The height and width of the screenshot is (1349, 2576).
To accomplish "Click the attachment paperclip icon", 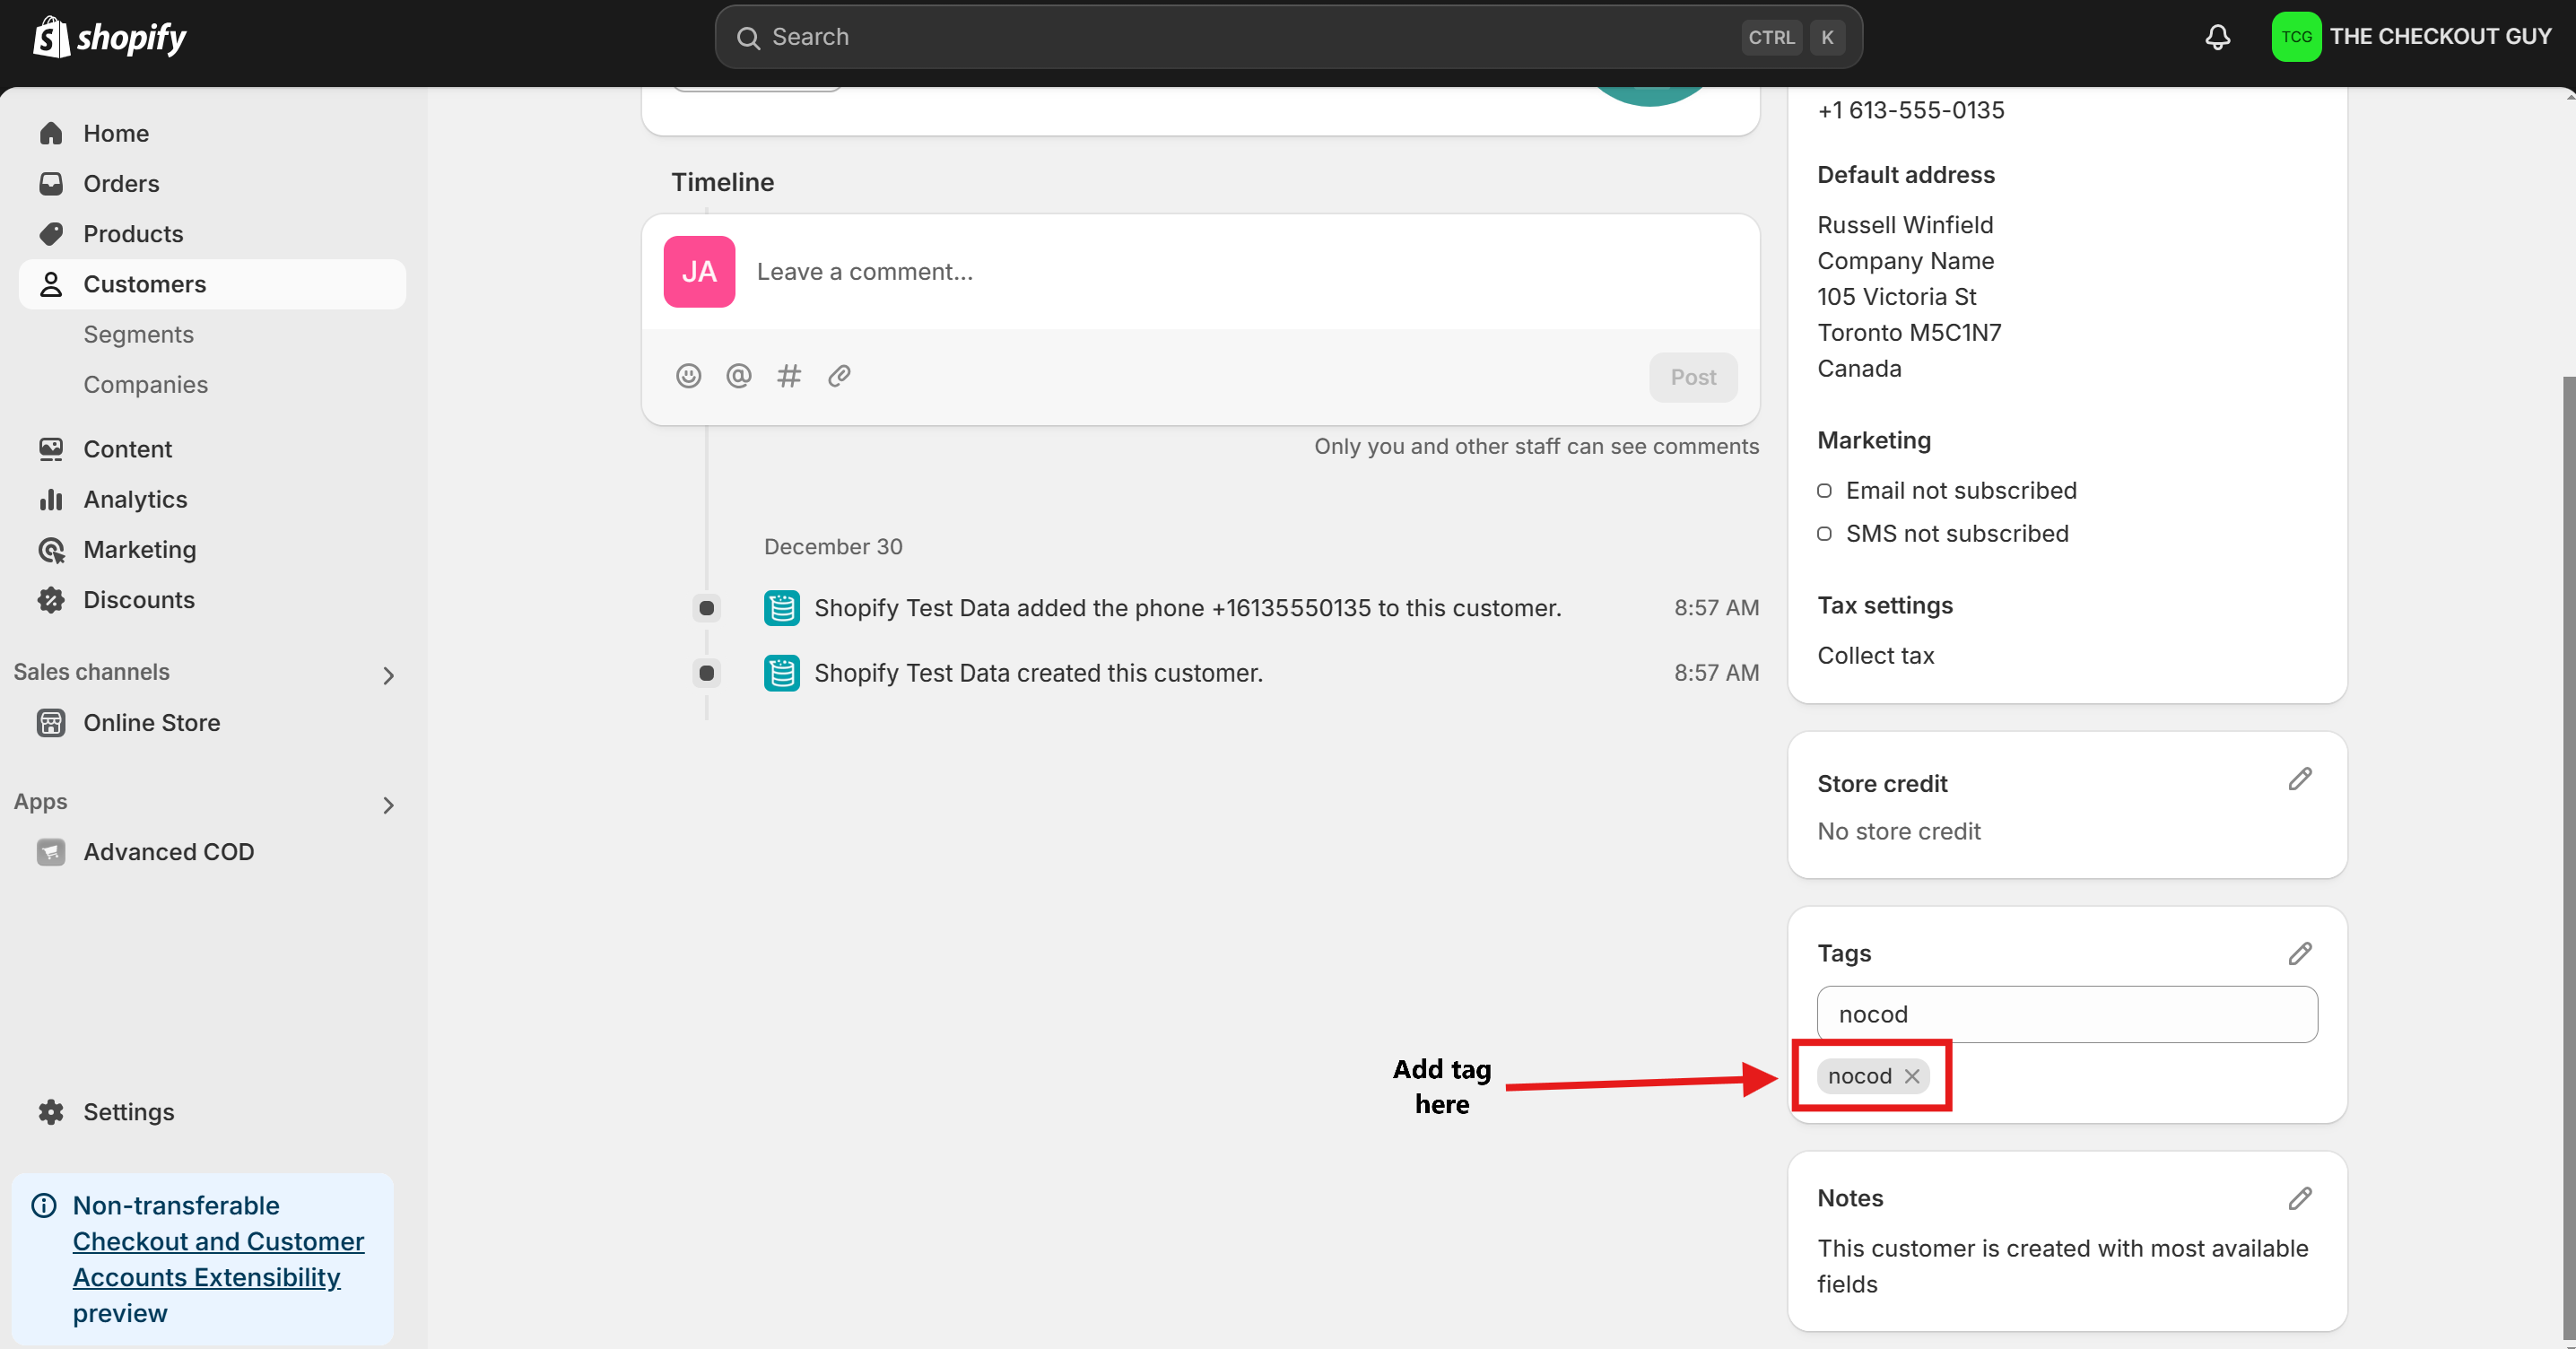I will tap(839, 376).
